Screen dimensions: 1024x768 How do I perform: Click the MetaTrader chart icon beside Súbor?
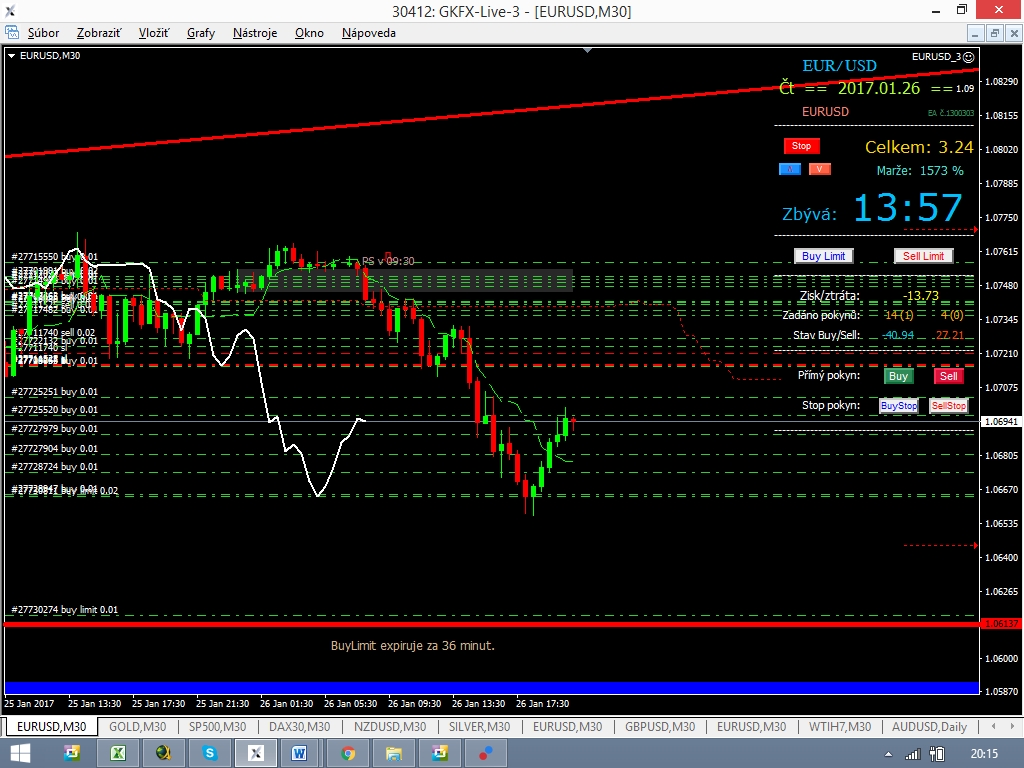point(12,33)
